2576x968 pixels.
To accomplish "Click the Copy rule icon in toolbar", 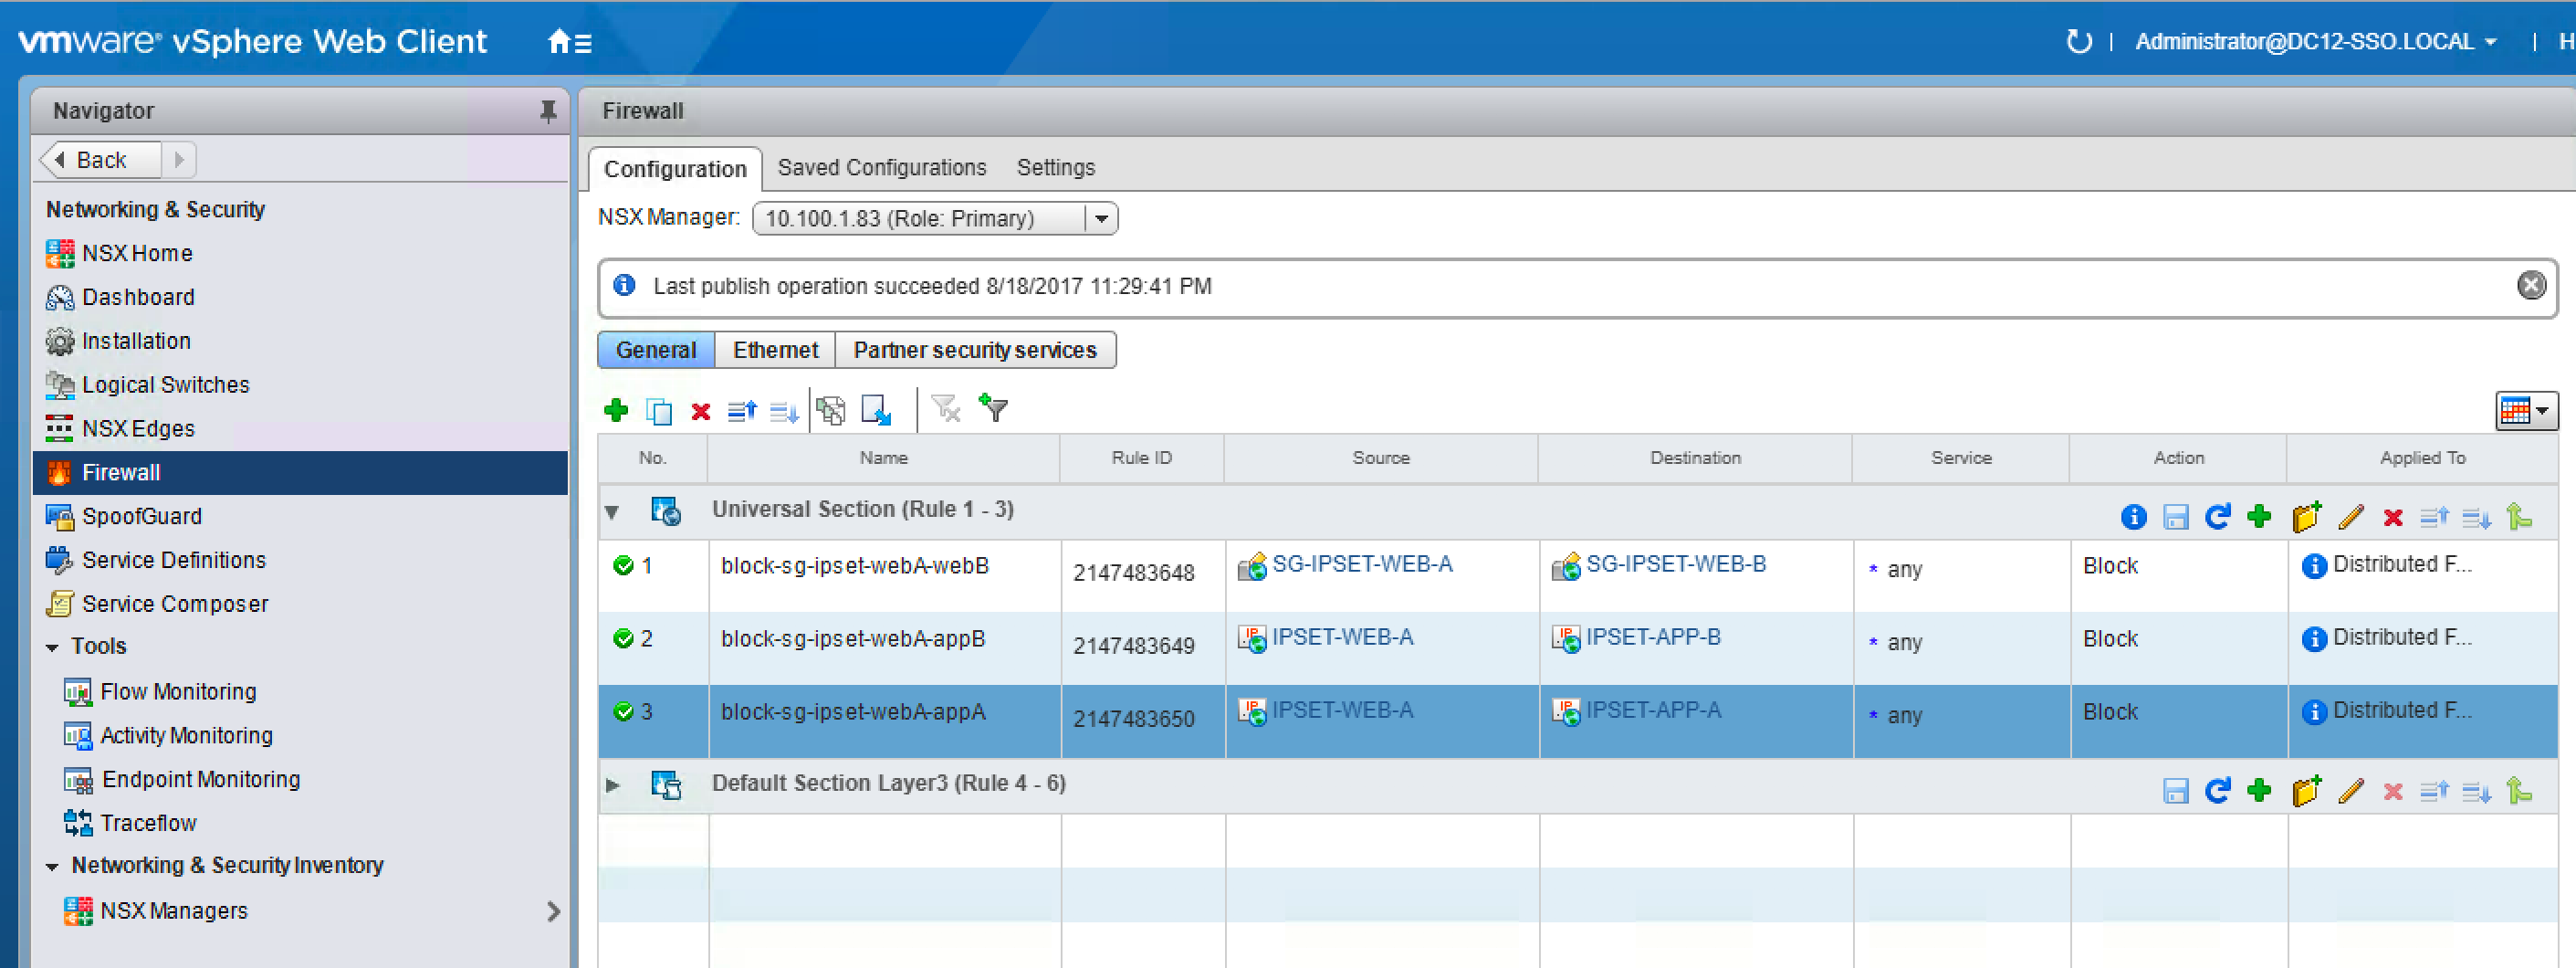I will click(x=658, y=411).
